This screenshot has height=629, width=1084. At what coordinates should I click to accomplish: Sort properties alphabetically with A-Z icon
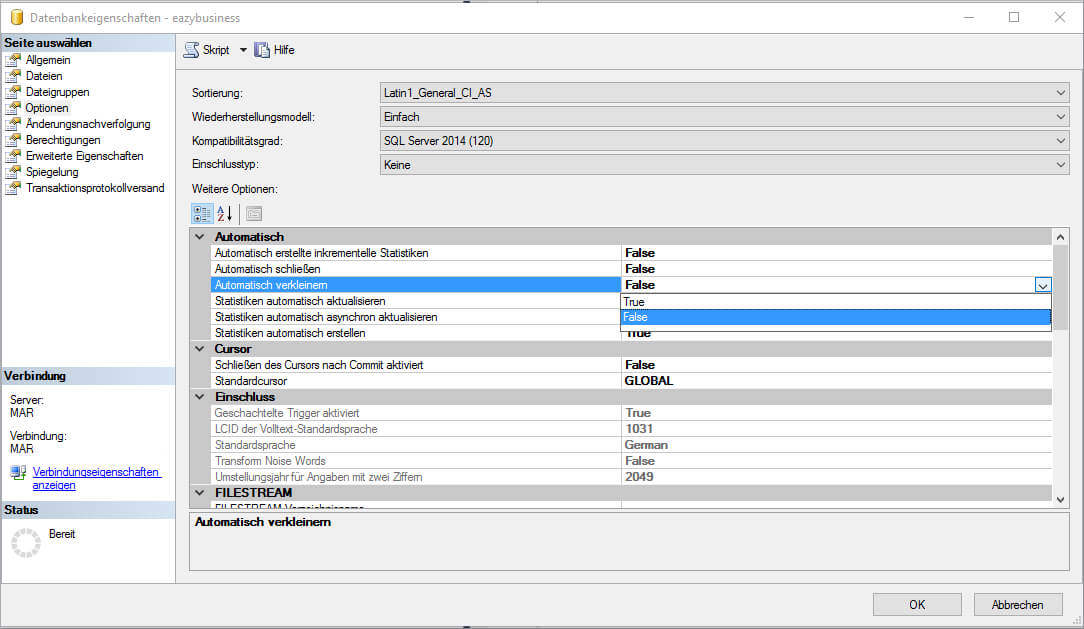tap(225, 213)
